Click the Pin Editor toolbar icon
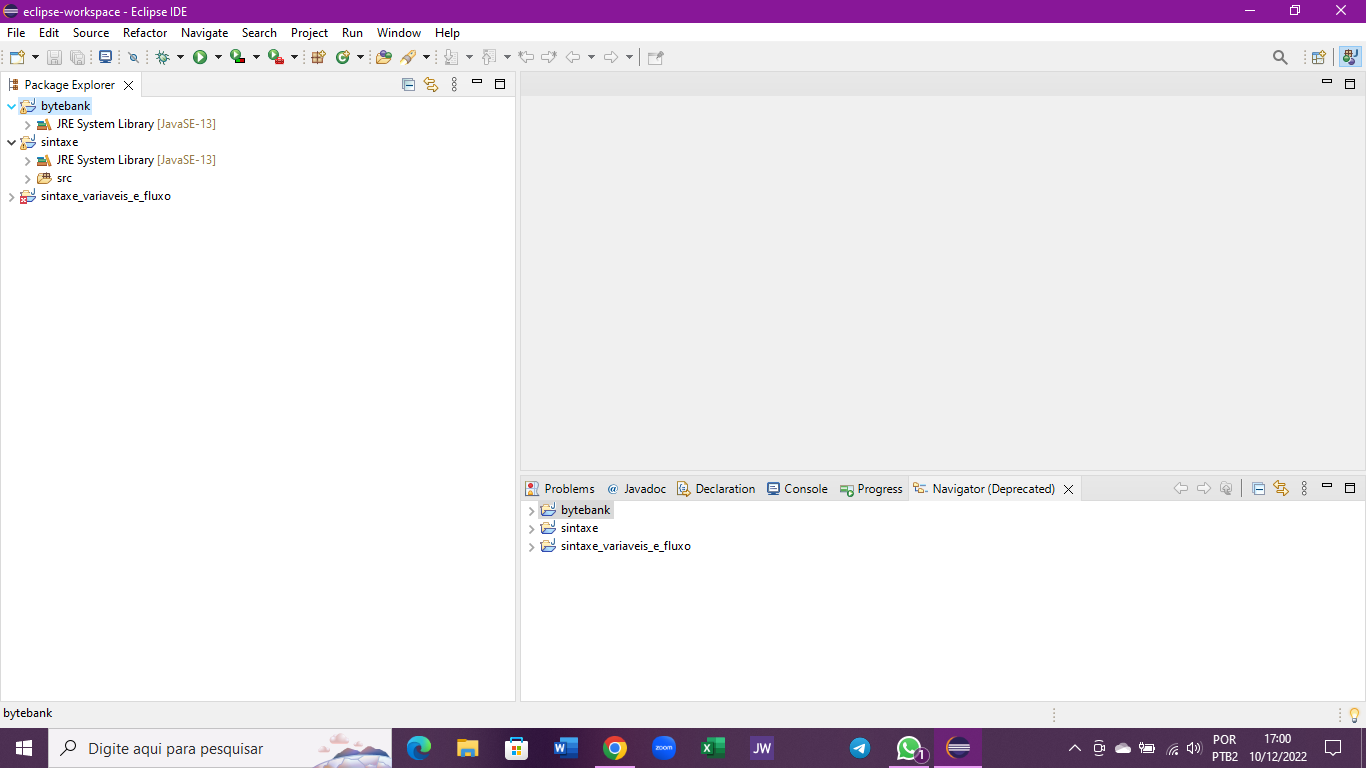Viewport: 1366px width, 768px height. [x=655, y=57]
